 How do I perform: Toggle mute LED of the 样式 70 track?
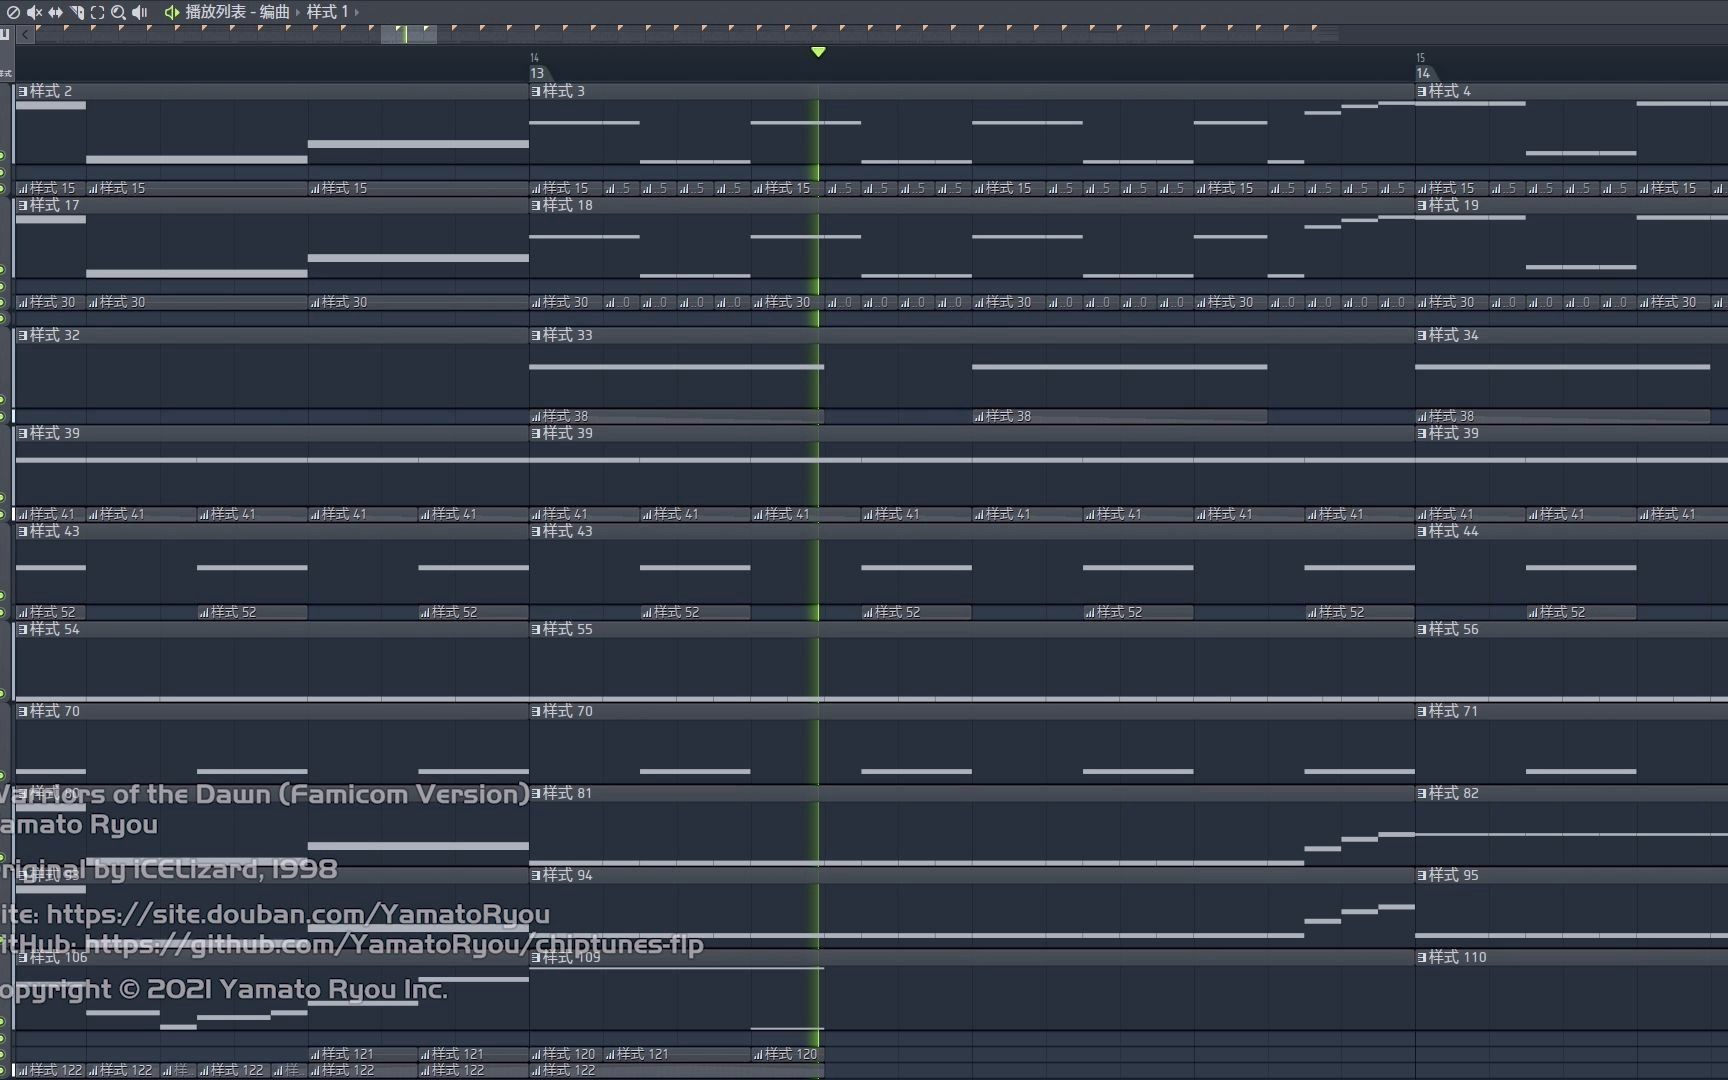click(3, 776)
